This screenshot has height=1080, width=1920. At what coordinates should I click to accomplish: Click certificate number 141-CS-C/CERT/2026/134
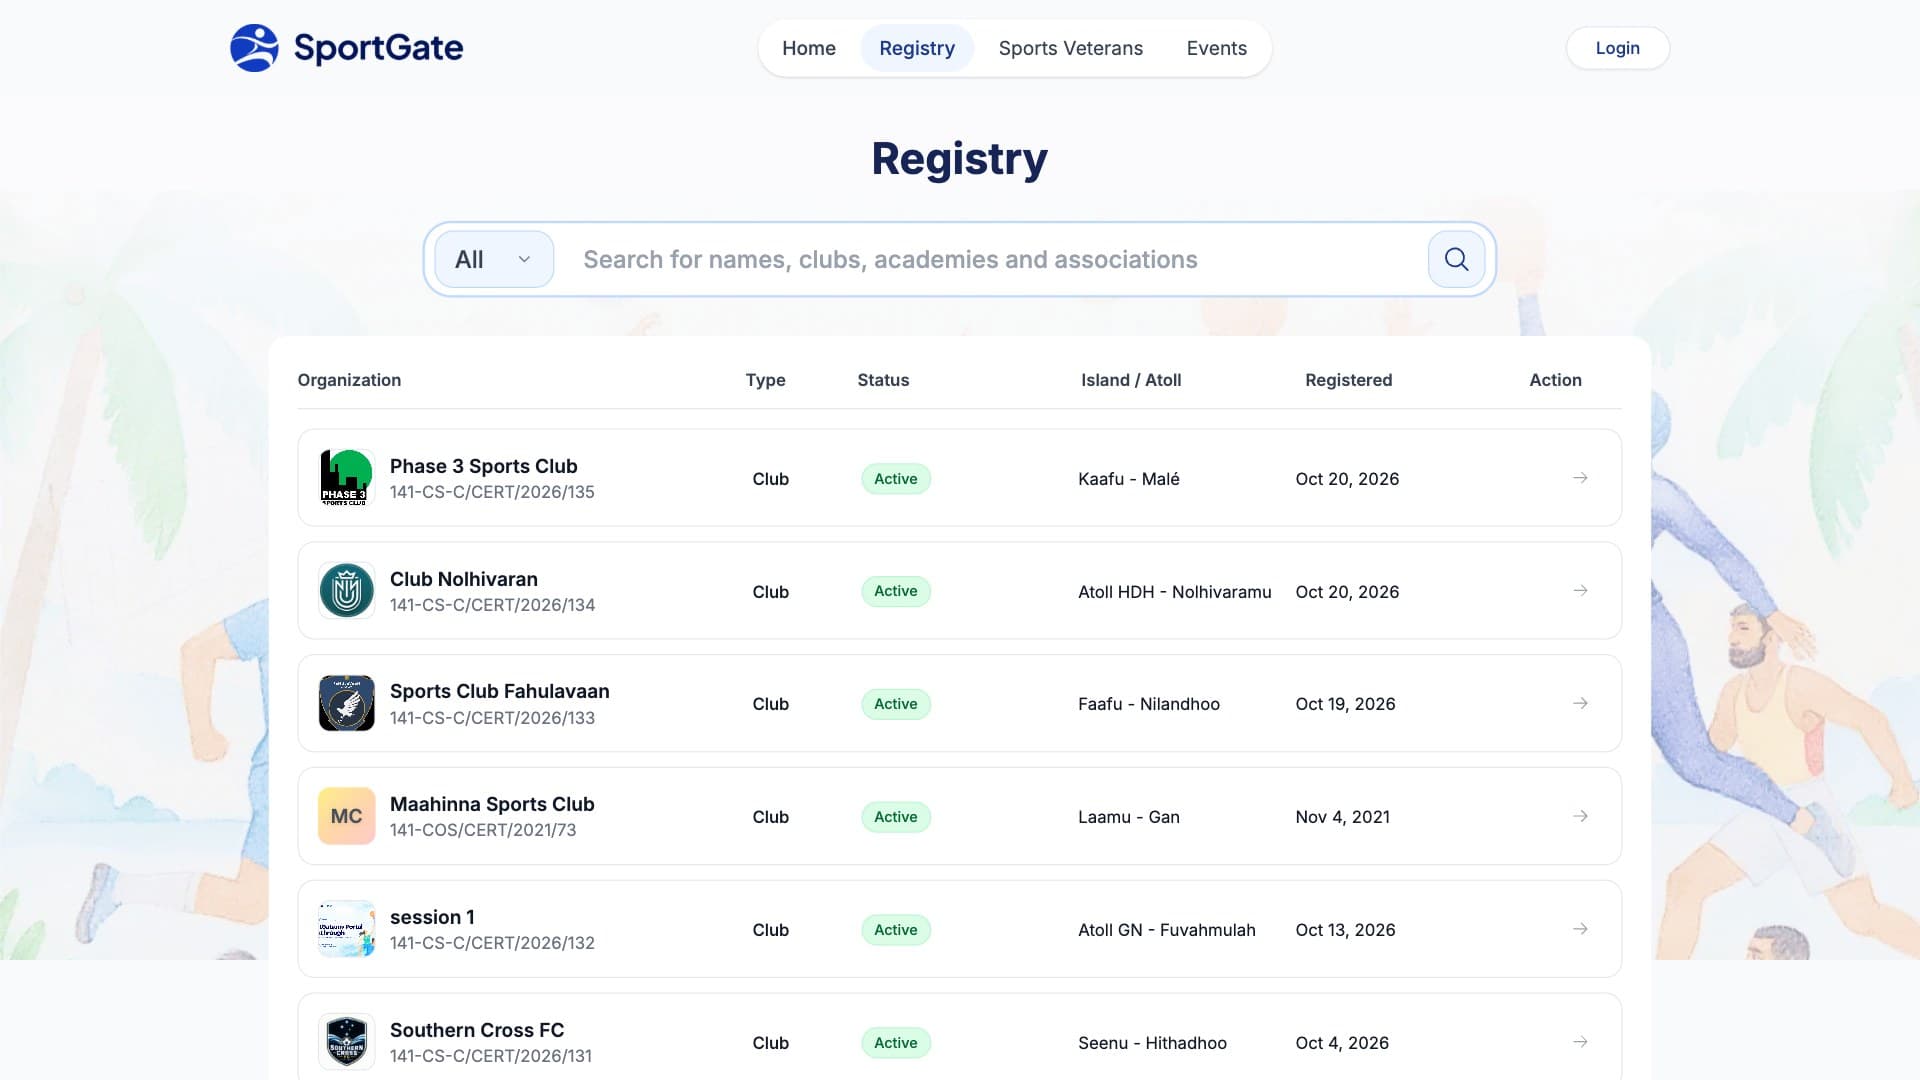(492, 605)
